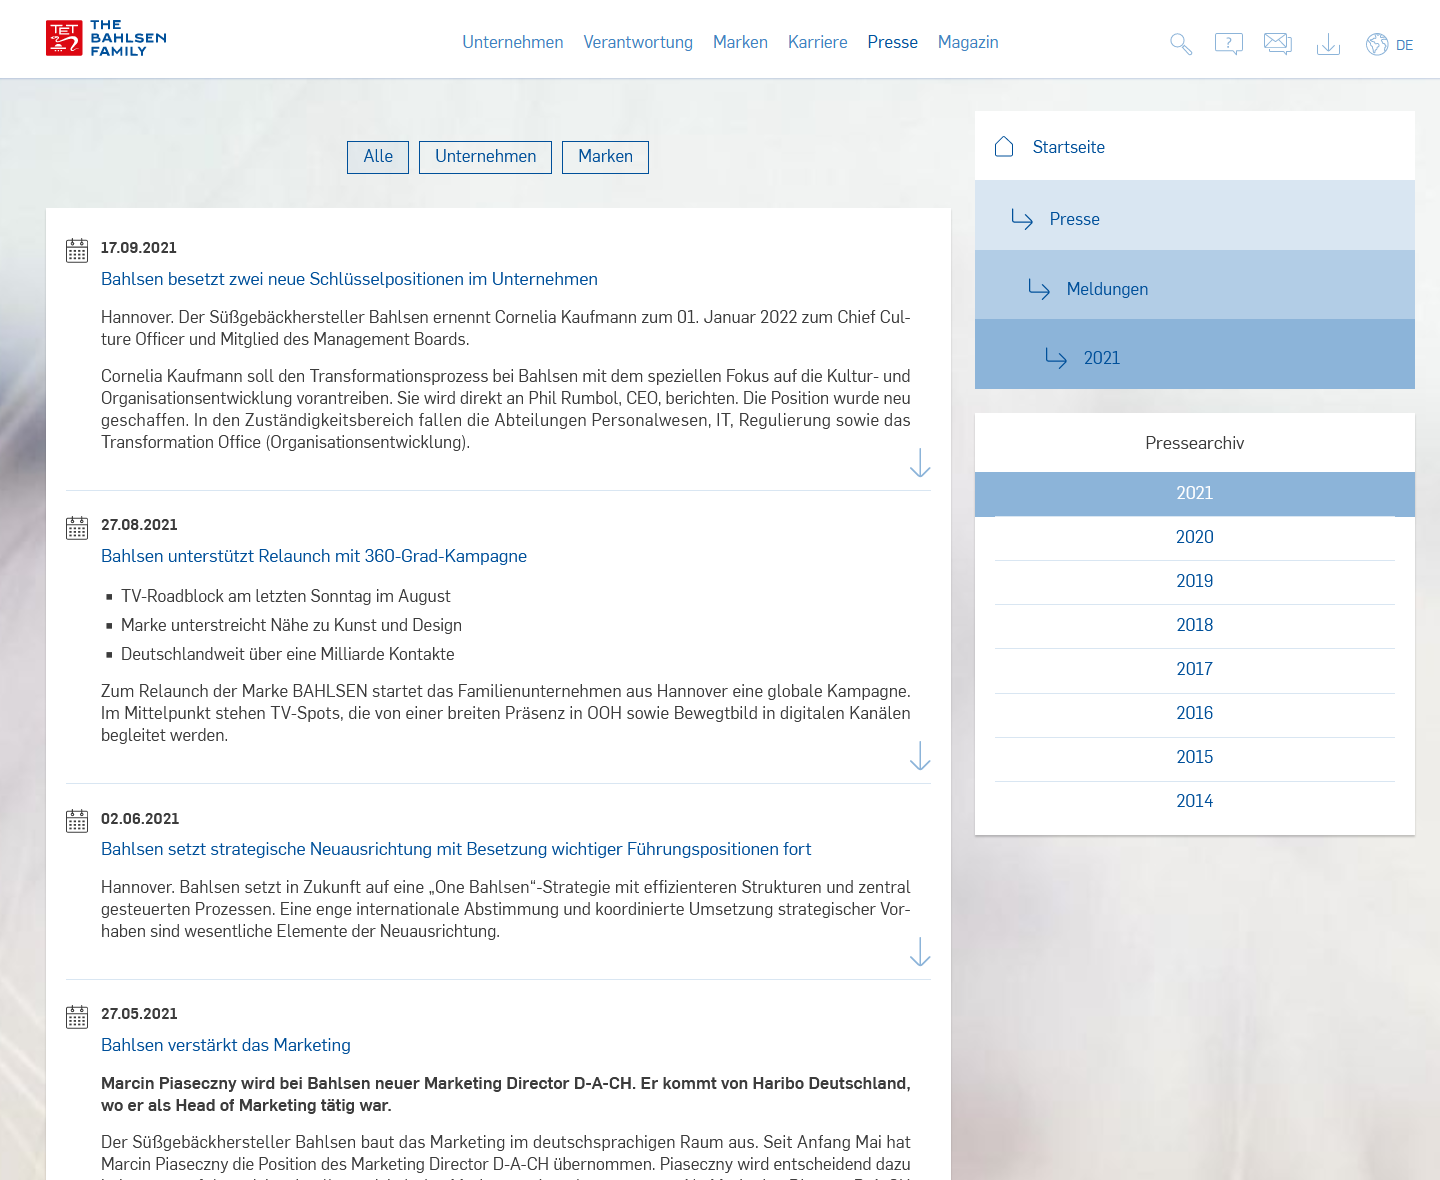Screen dimensions: 1440x1180
Task: Click the Pressearchiv heading
Action: [x=1195, y=443]
